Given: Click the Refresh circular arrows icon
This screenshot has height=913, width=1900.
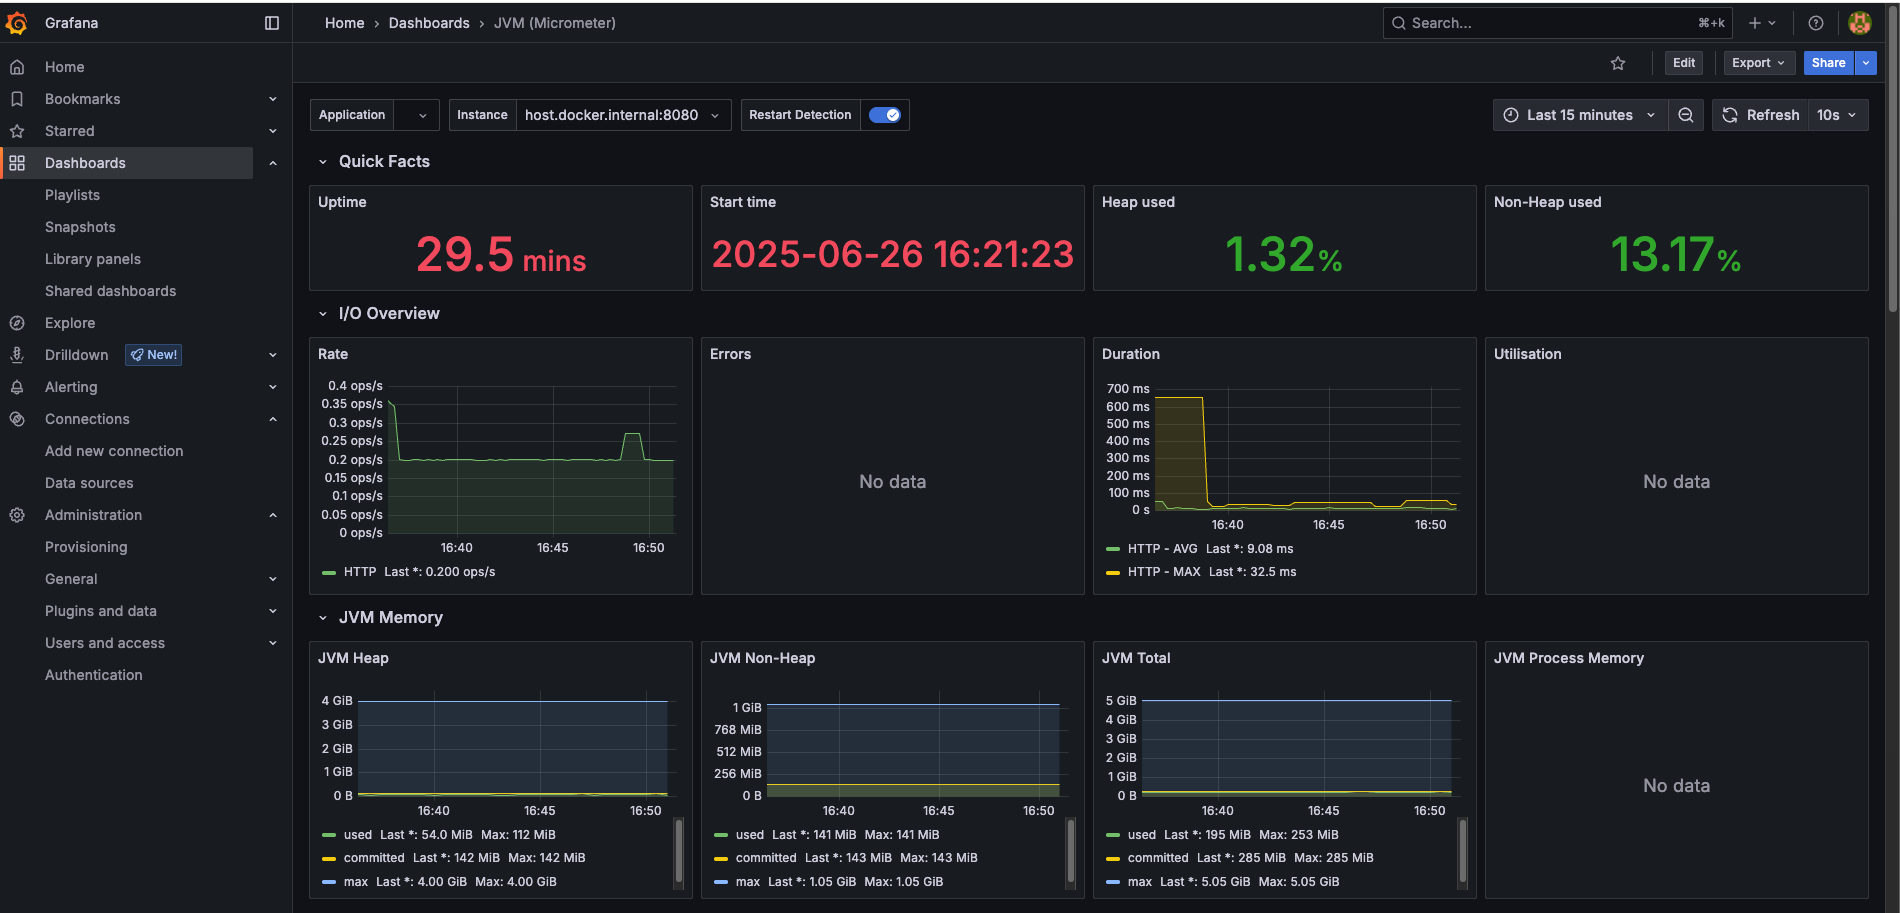Looking at the screenshot, I should [x=1730, y=115].
